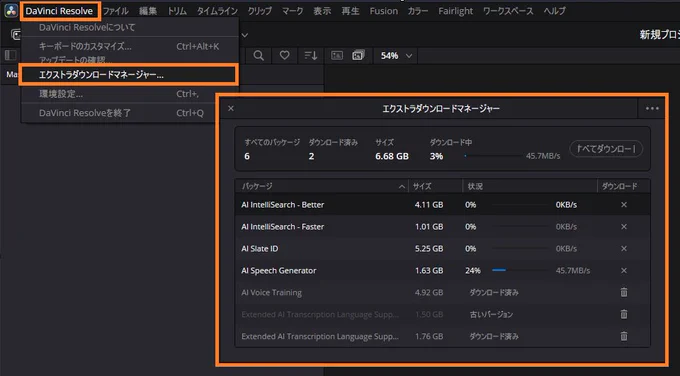This screenshot has width=680, height=376.
Task: Close the エクストラダウンロードマネージャー dialog
Action: [x=231, y=108]
